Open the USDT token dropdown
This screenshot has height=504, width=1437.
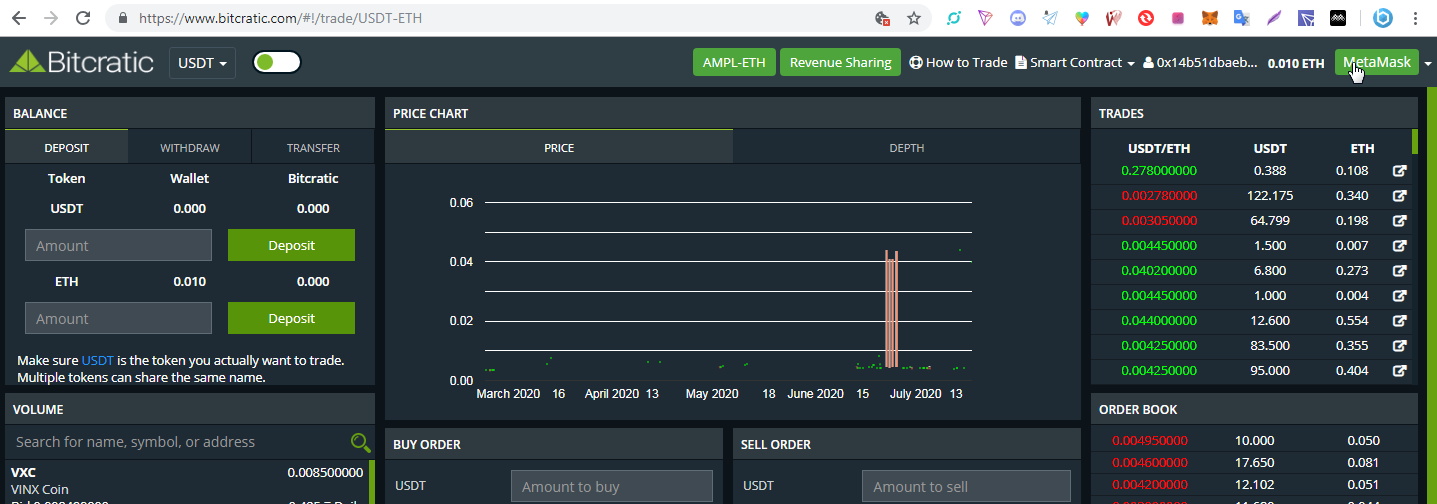pyautogui.click(x=202, y=62)
